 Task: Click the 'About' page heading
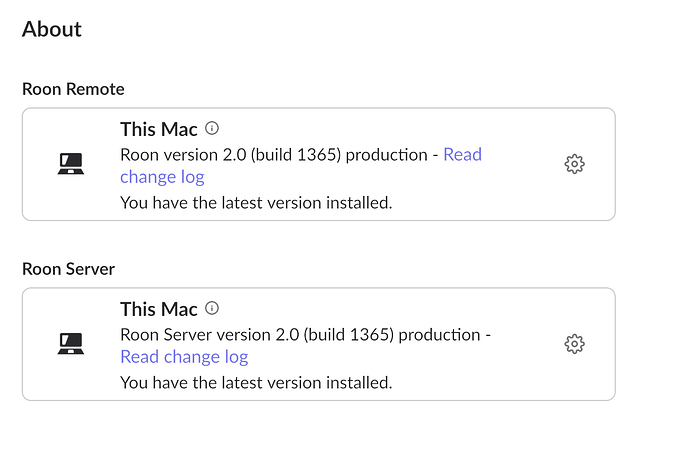tap(52, 29)
